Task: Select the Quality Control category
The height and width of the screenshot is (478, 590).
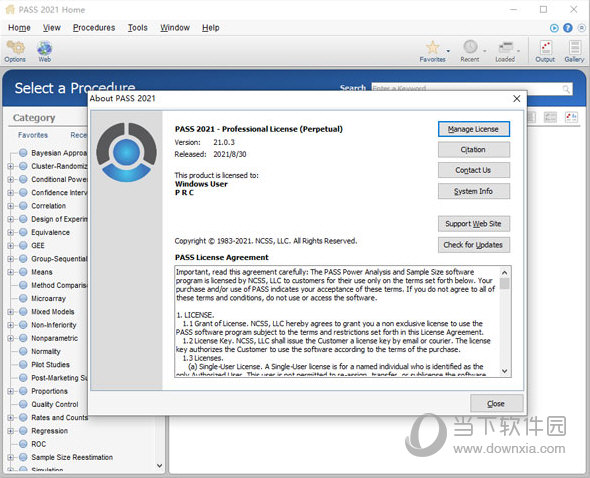Action: click(x=55, y=404)
